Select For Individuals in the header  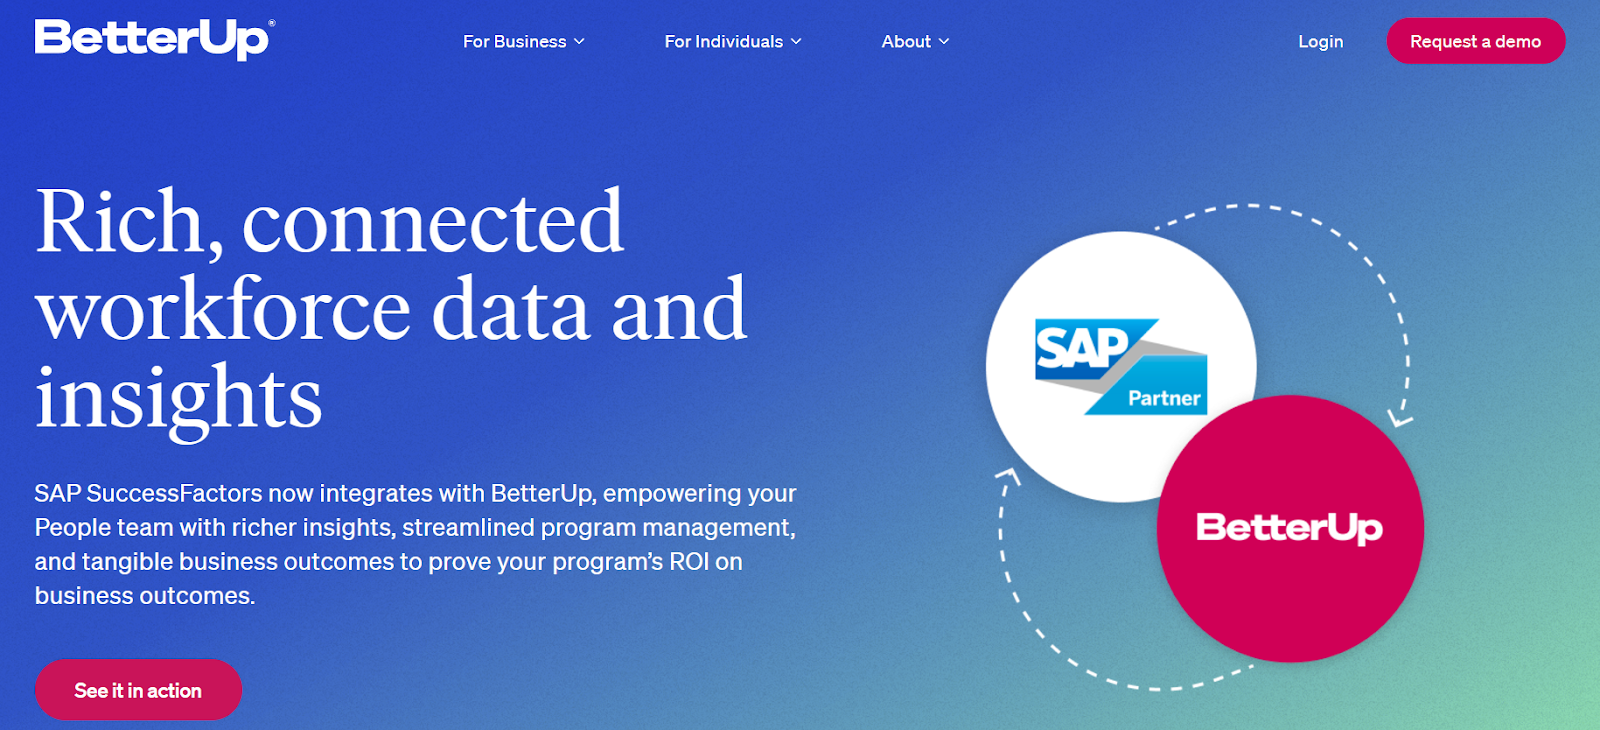click(x=723, y=42)
